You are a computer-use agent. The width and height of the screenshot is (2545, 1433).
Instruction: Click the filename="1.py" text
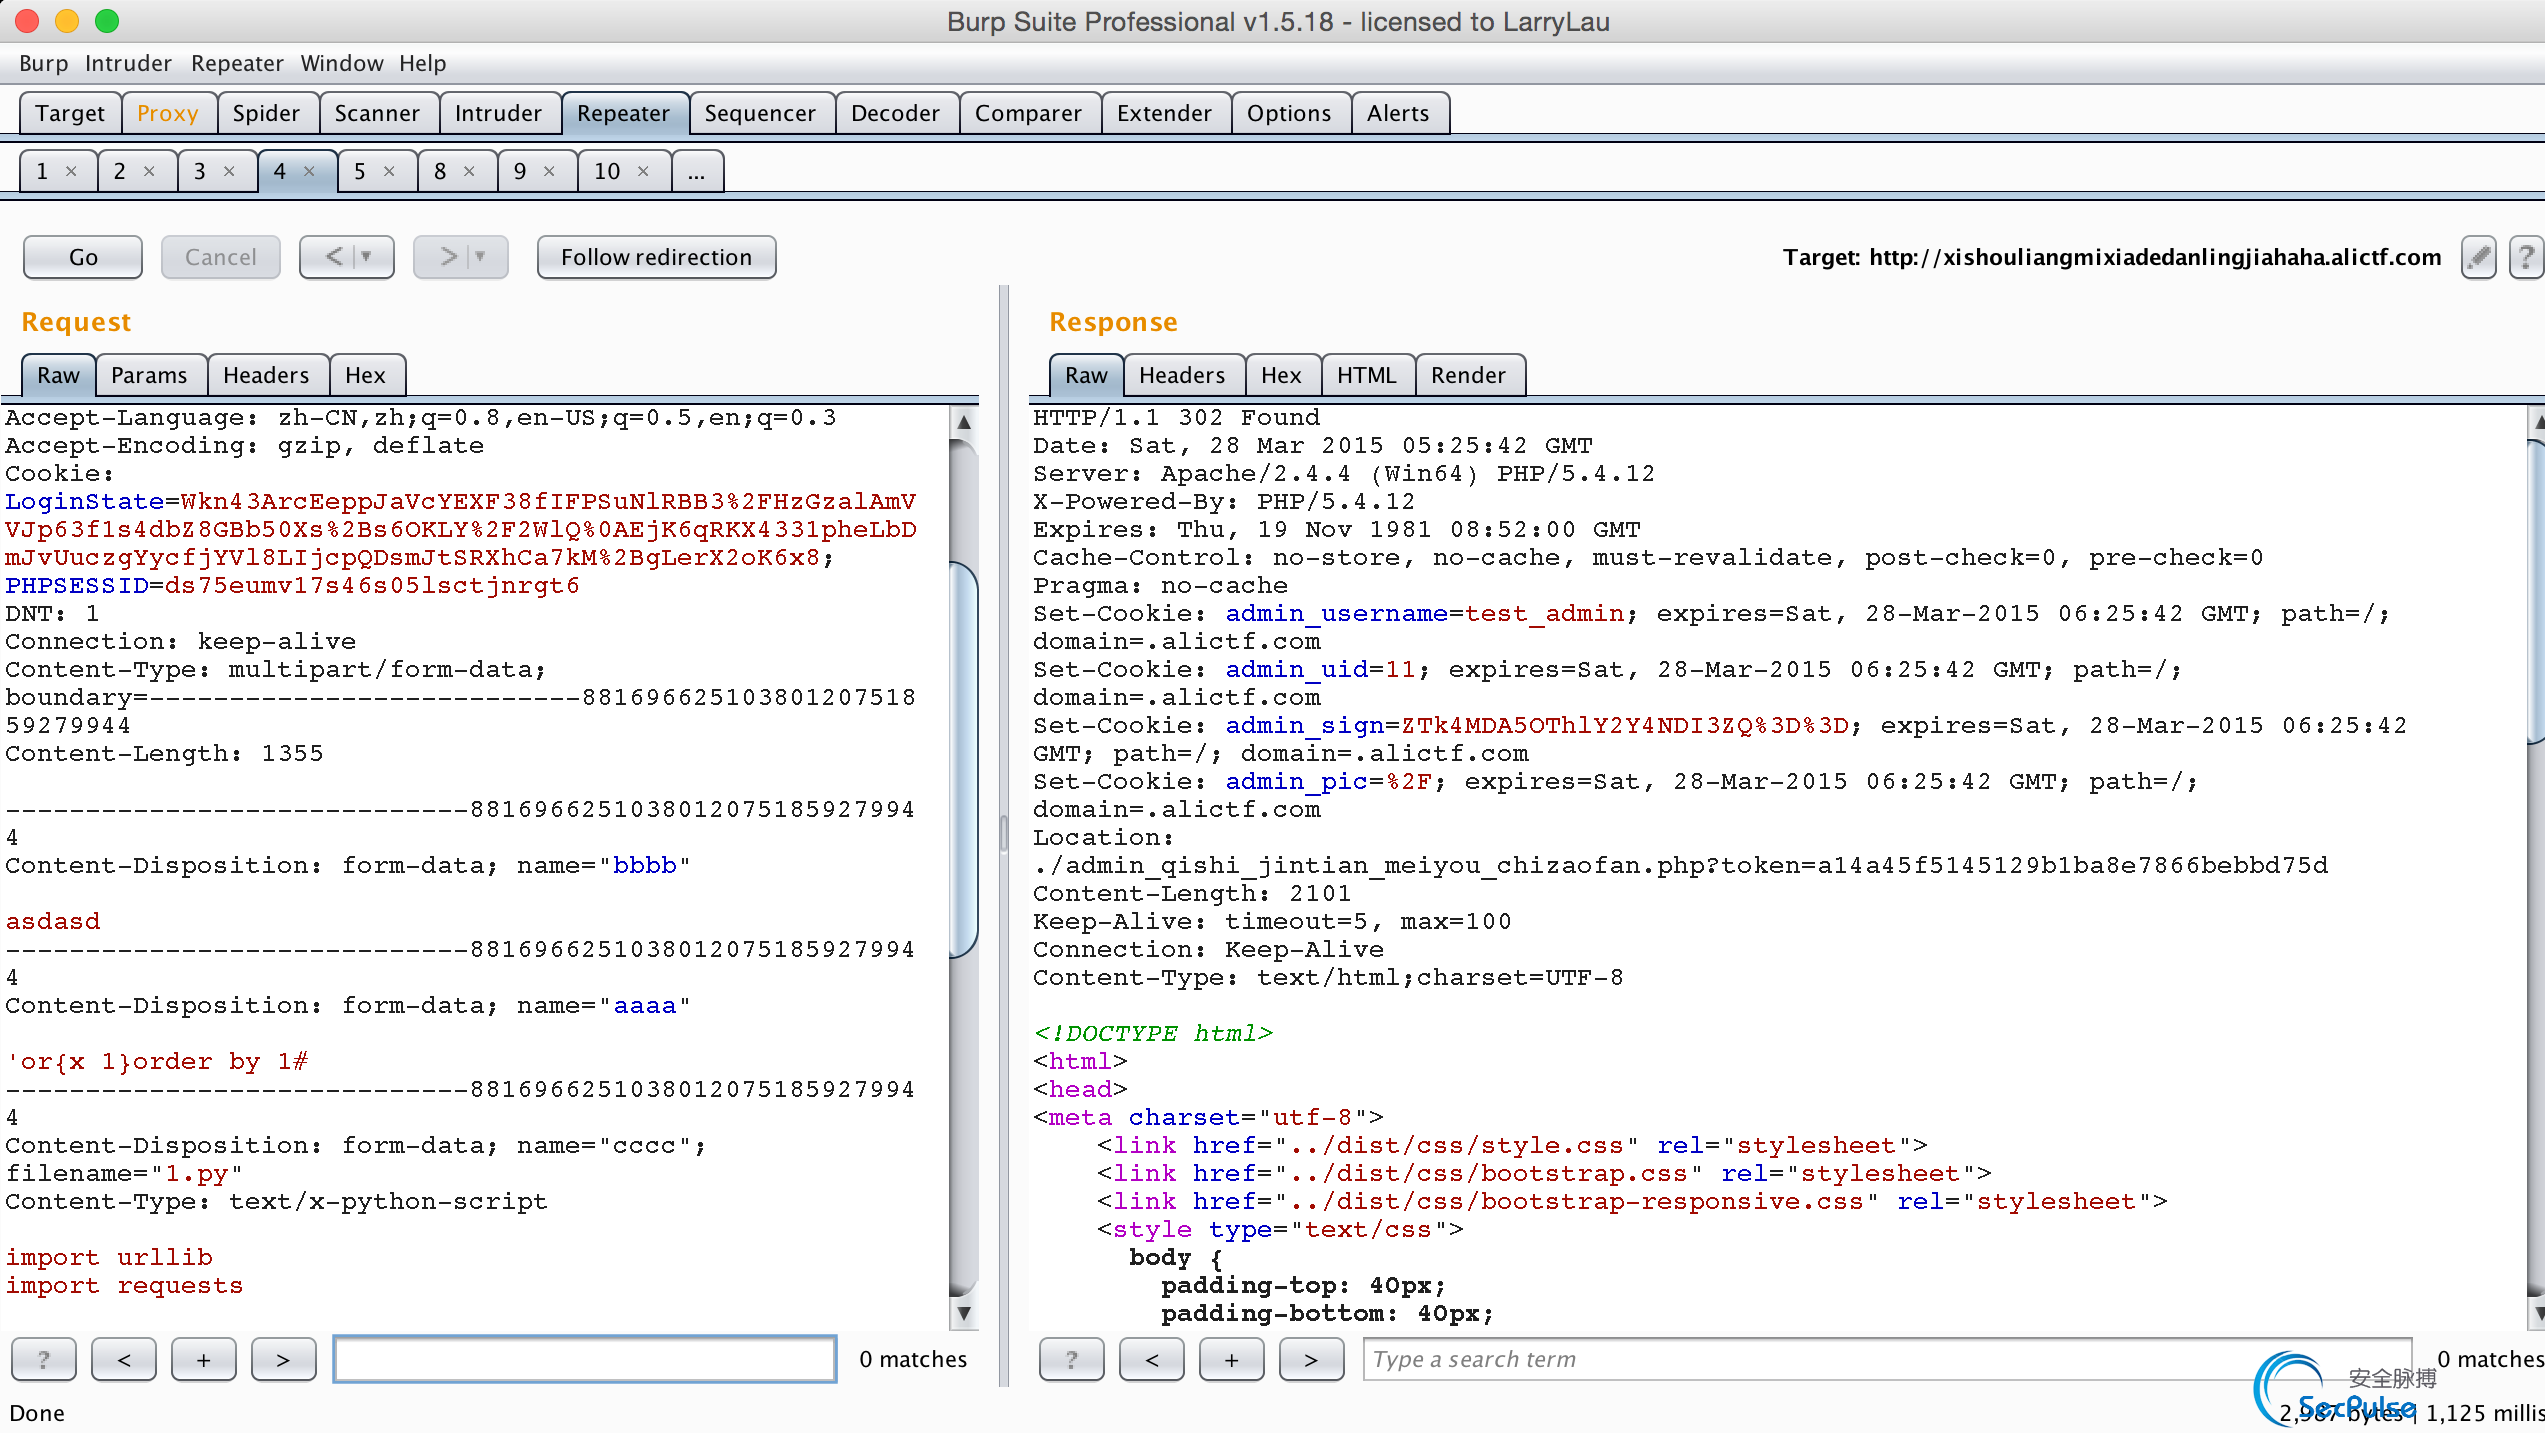pos(125,1174)
